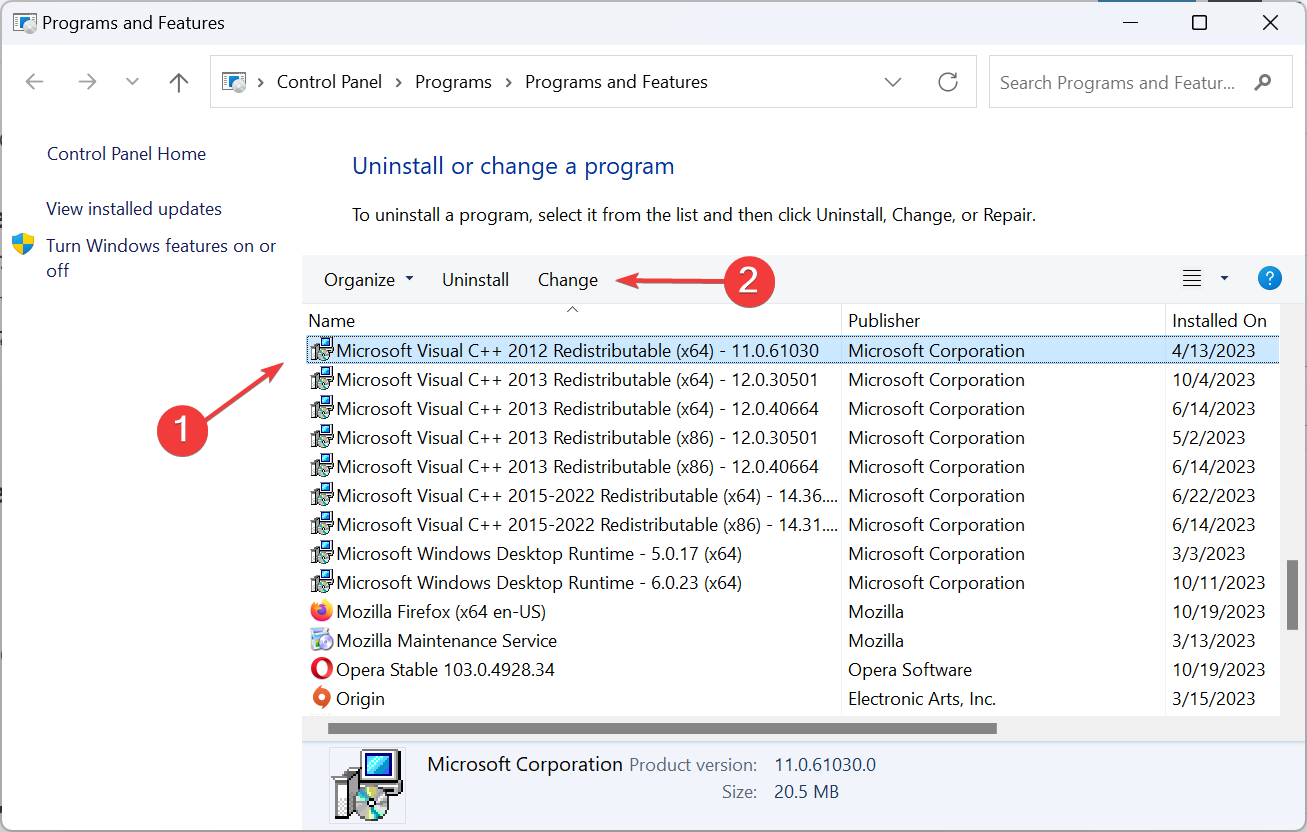Click the Uninstall button
This screenshot has width=1307, height=832.
pos(475,280)
